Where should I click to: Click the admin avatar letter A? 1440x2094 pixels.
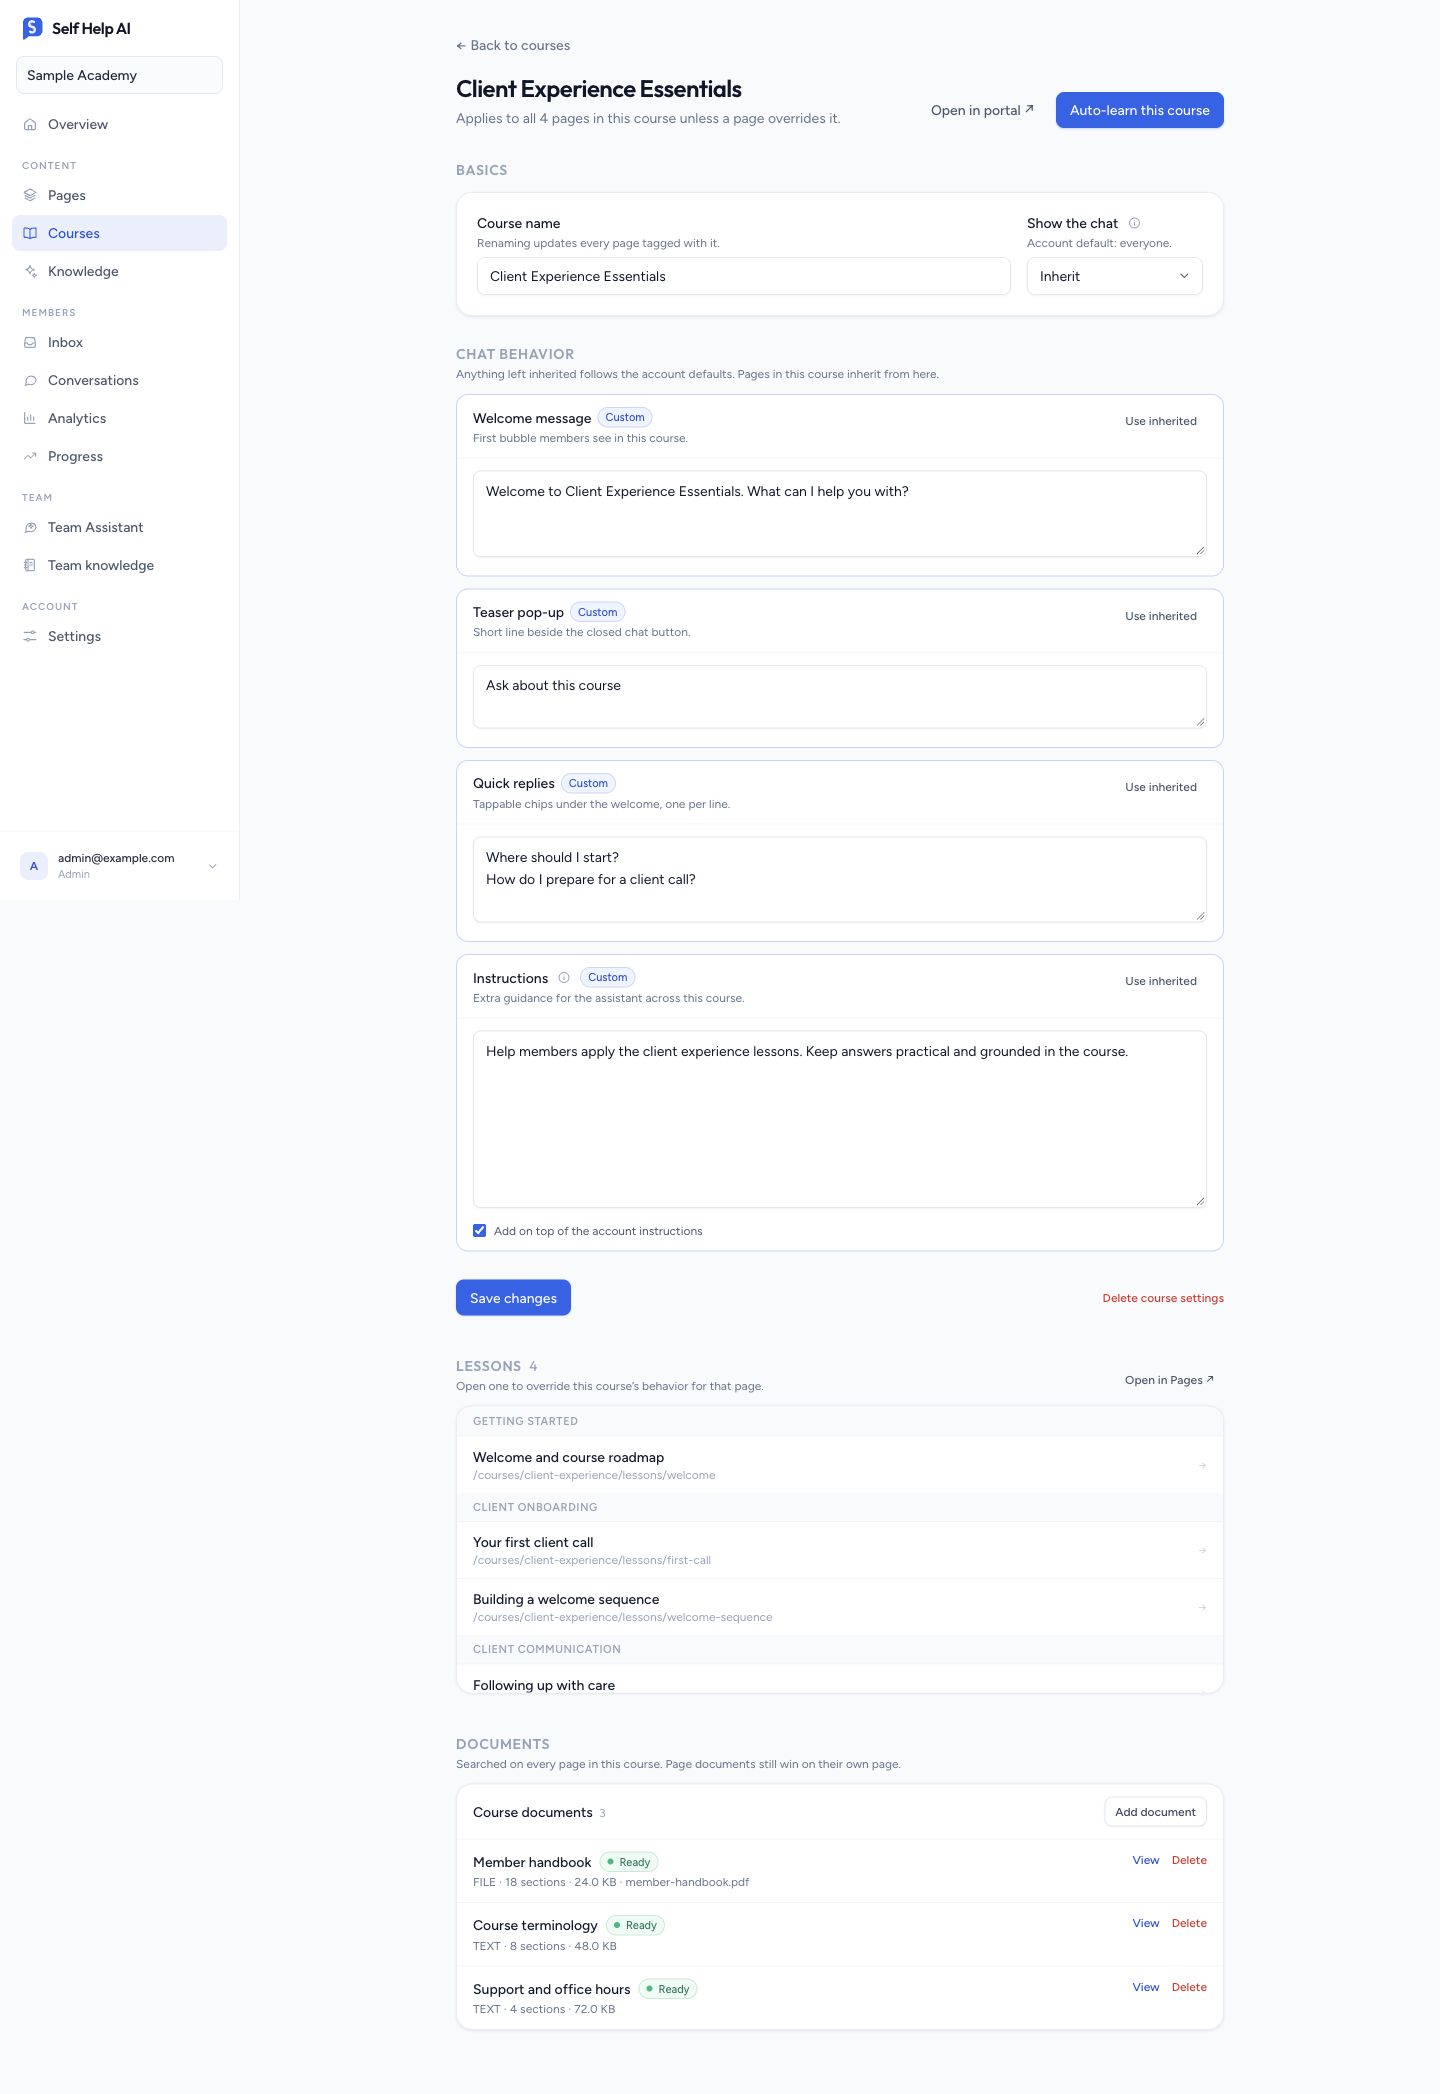[34, 866]
